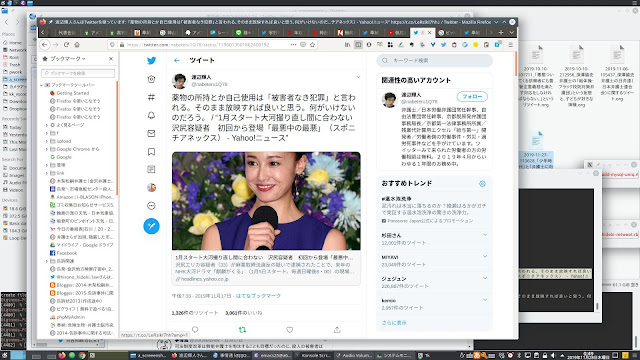Click the blue compose tweet button
Image resolution: width=640 pixels, height=360 pixels.
pos(151,226)
